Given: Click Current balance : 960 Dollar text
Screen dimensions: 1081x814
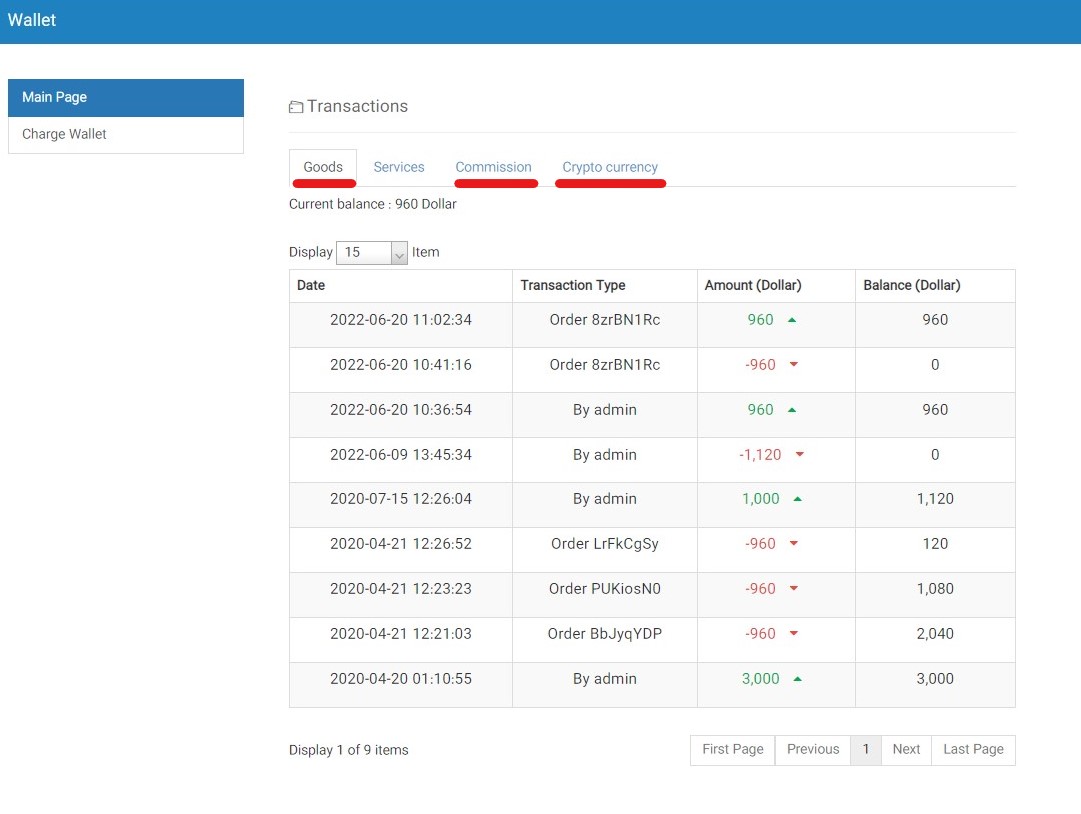Looking at the screenshot, I should [x=372, y=204].
